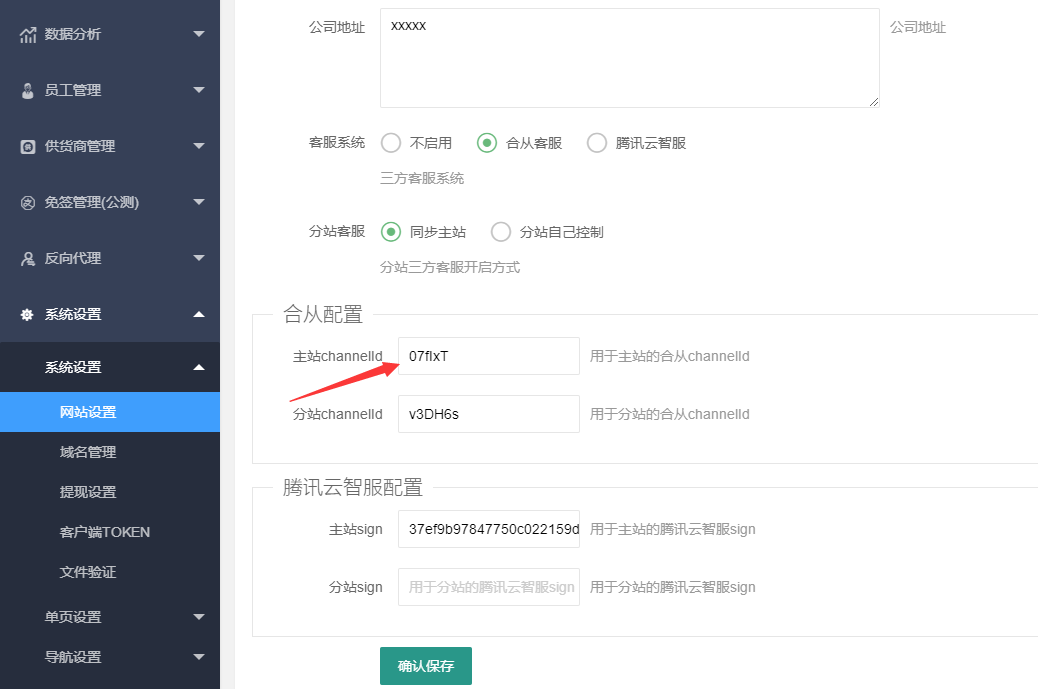Image resolution: width=1038 pixels, height=689 pixels.
Task: Expand the 导航设置 menu arrow
Action: point(199,657)
